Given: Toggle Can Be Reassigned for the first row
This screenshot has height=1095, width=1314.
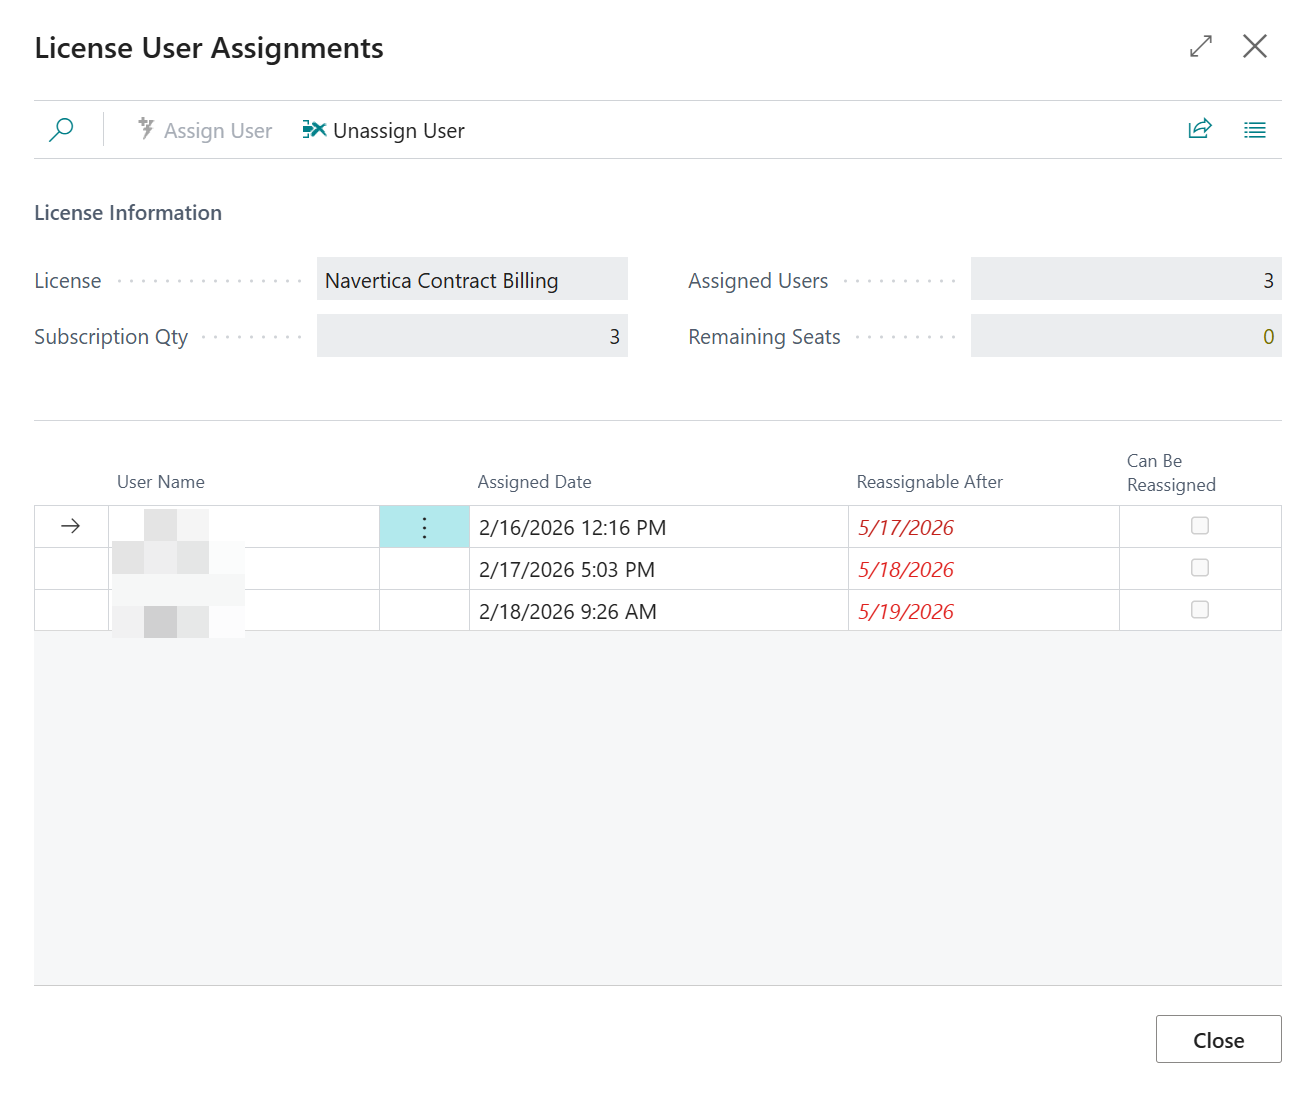Looking at the screenshot, I should tap(1199, 525).
